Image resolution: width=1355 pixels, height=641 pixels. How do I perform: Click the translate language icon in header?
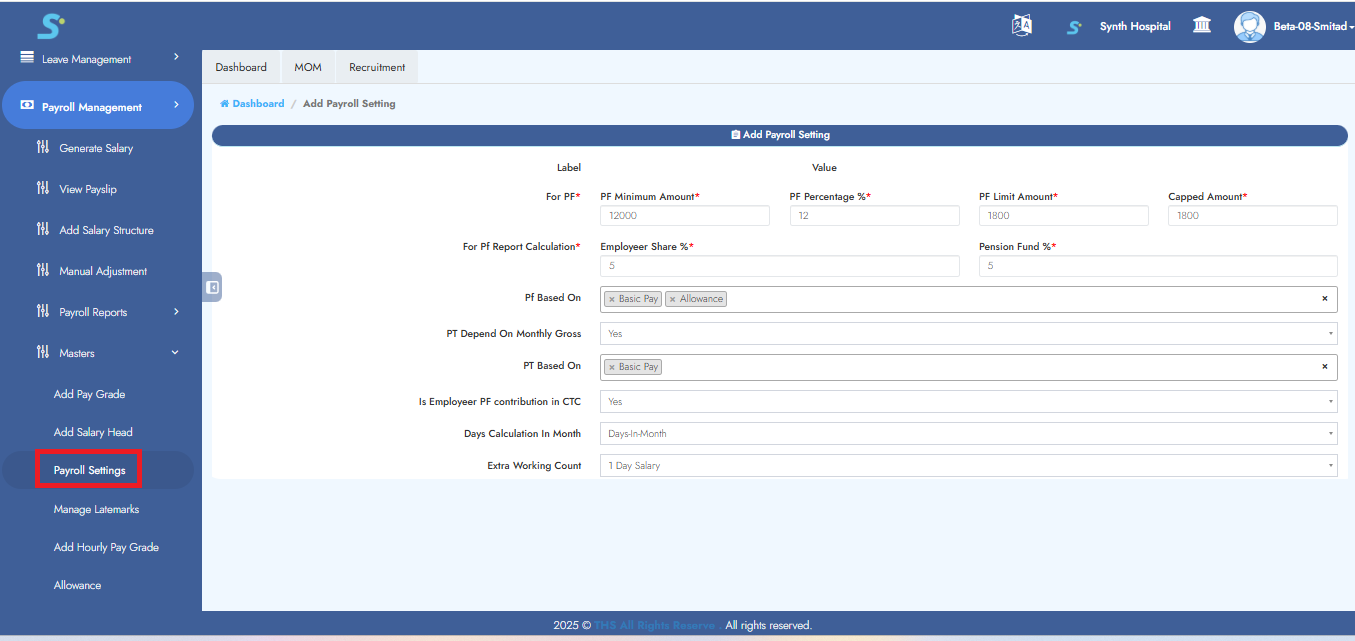1021,26
